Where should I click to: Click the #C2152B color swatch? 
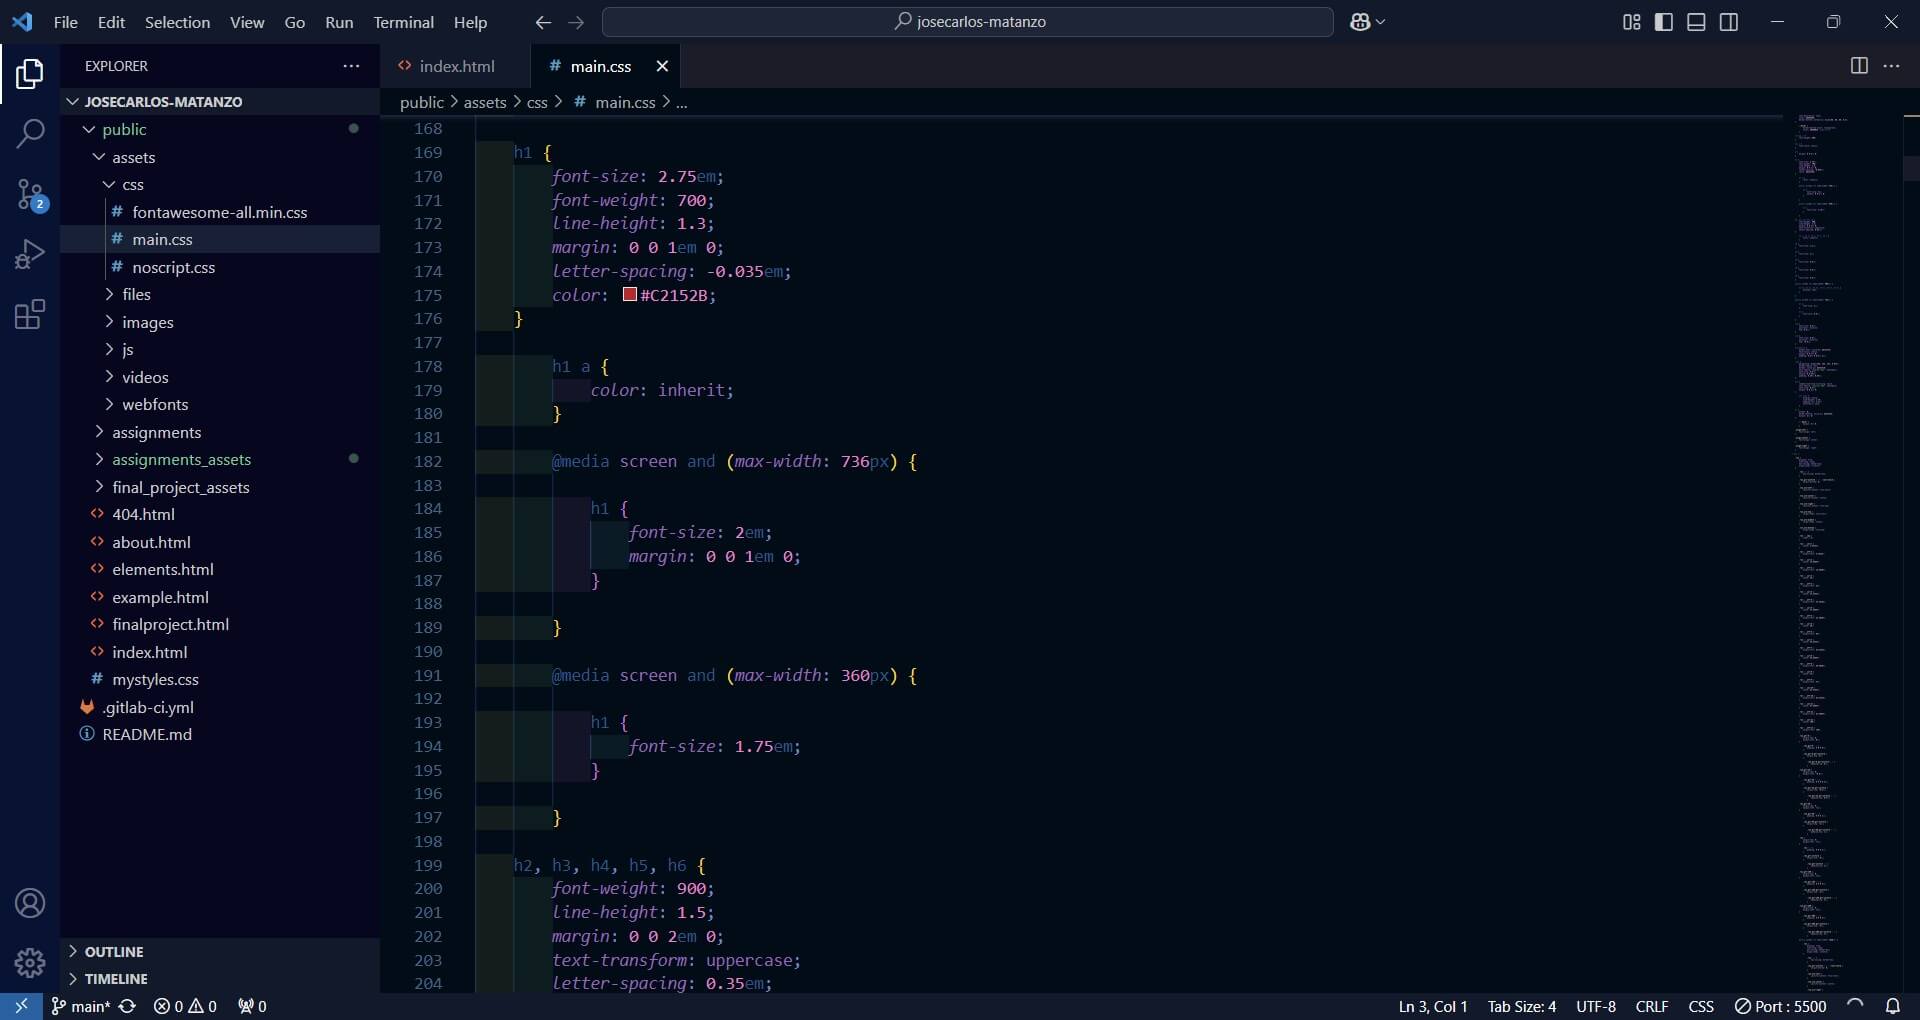point(630,294)
